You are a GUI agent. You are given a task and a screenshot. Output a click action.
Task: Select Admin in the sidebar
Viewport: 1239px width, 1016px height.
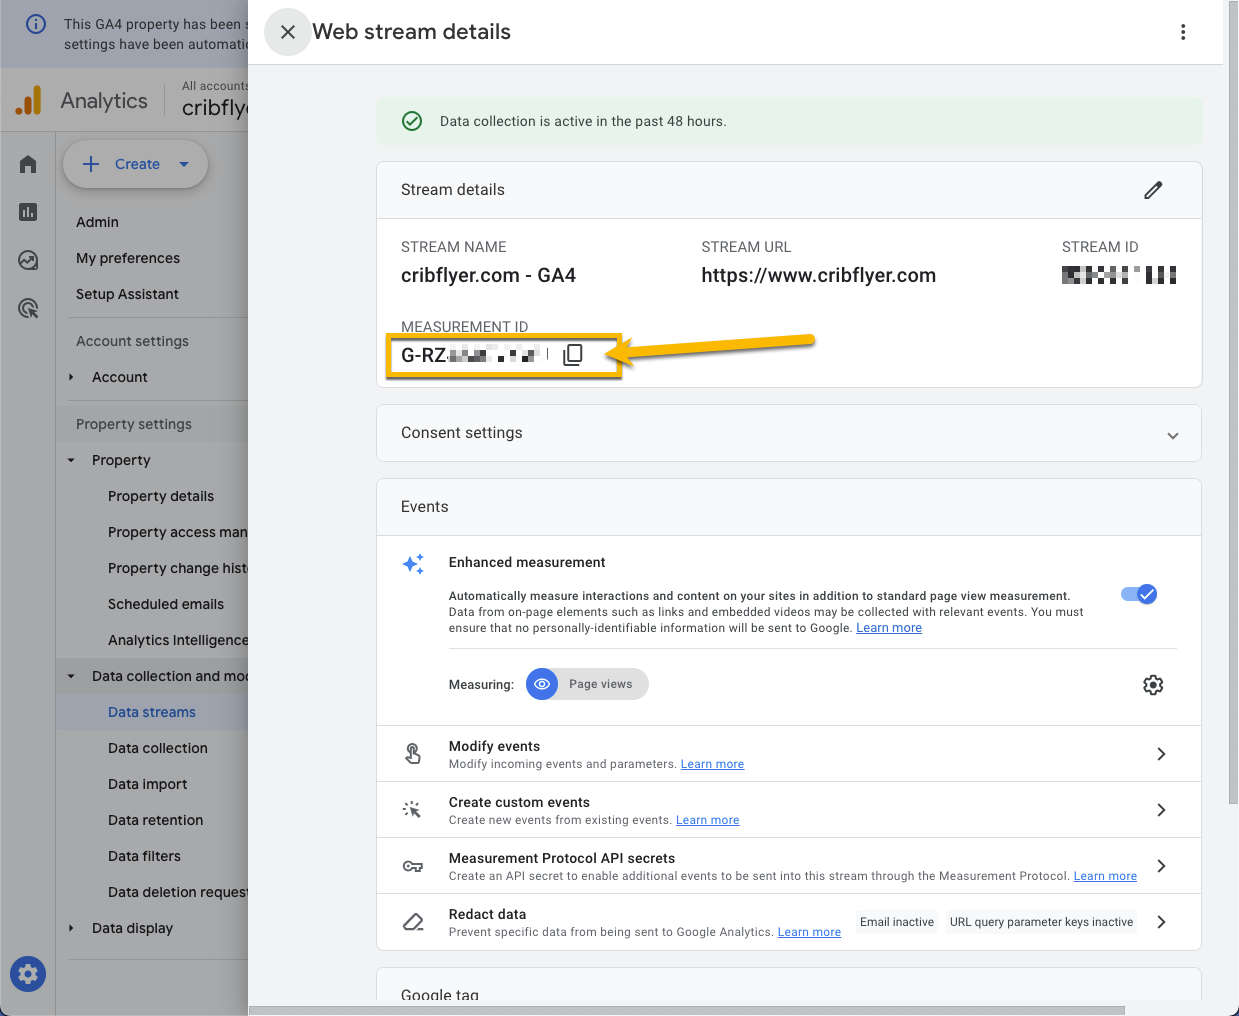97,222
